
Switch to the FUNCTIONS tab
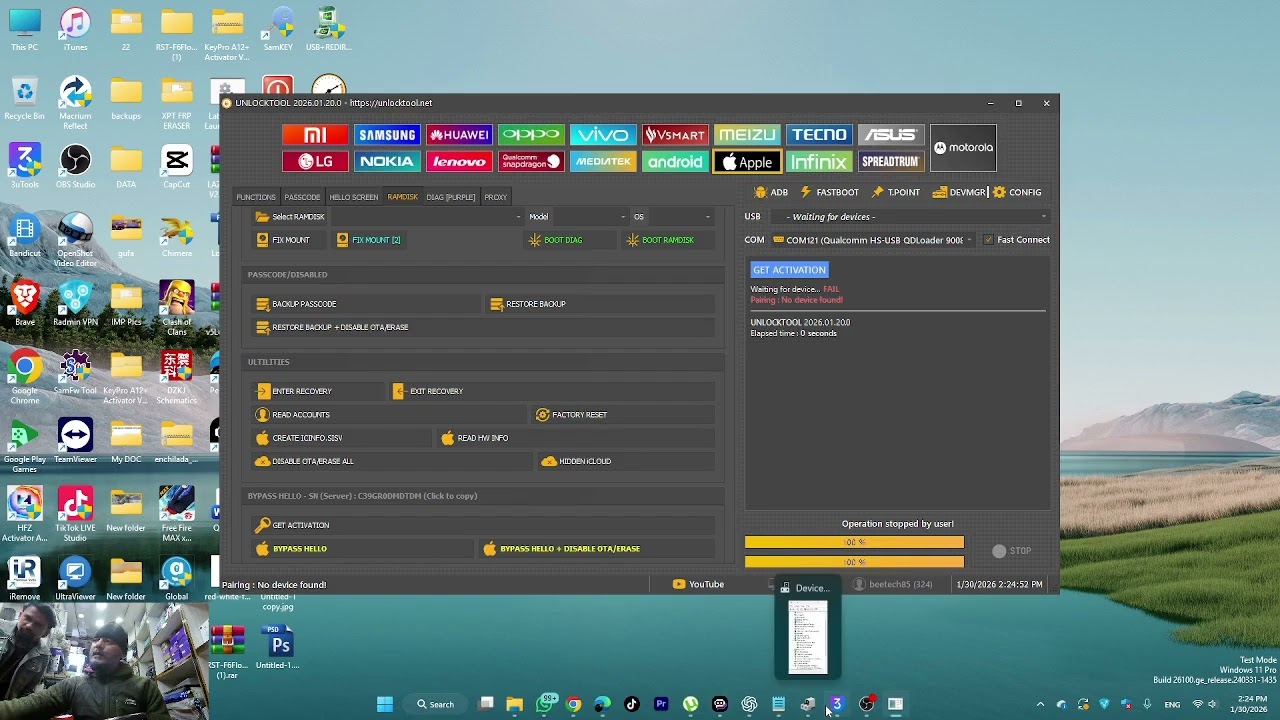click(256, 197)
